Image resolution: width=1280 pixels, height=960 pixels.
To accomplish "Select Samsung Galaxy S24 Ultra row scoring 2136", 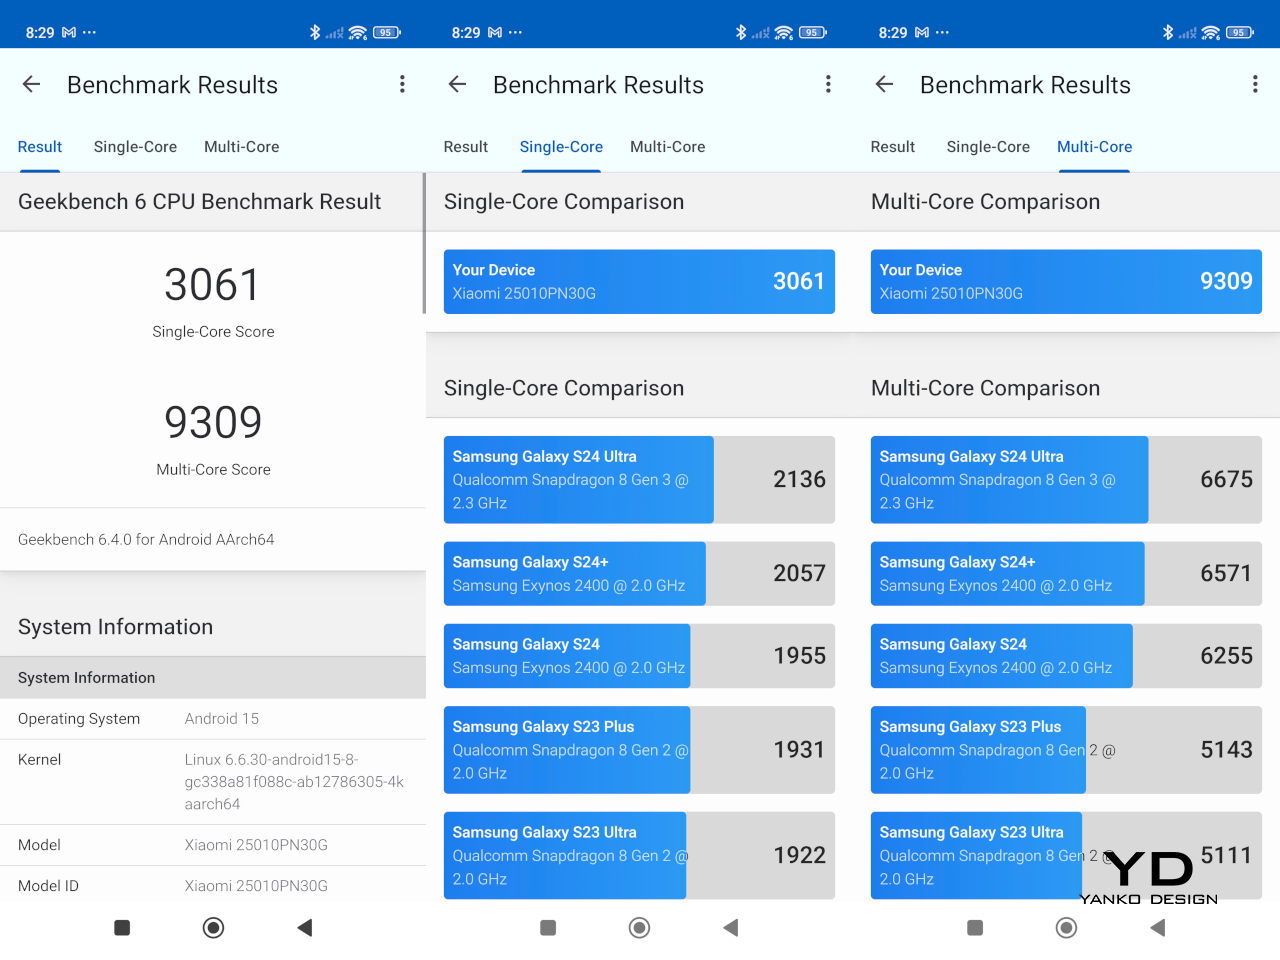I will click(639, 480).
